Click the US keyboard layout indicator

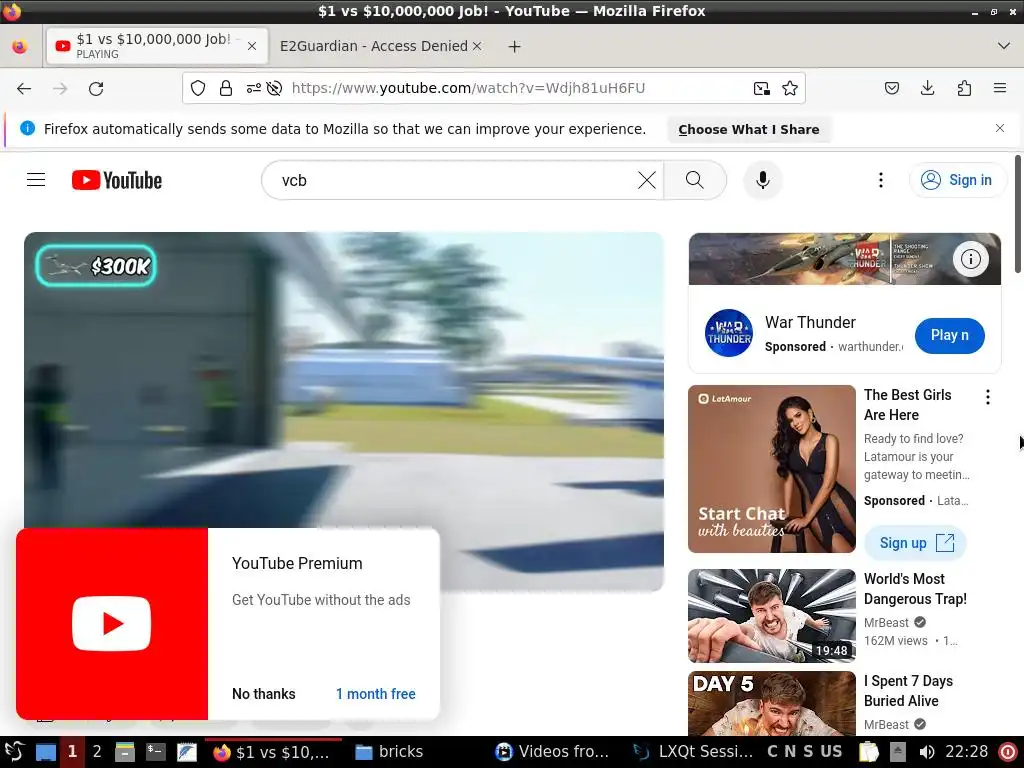[831, 752]
